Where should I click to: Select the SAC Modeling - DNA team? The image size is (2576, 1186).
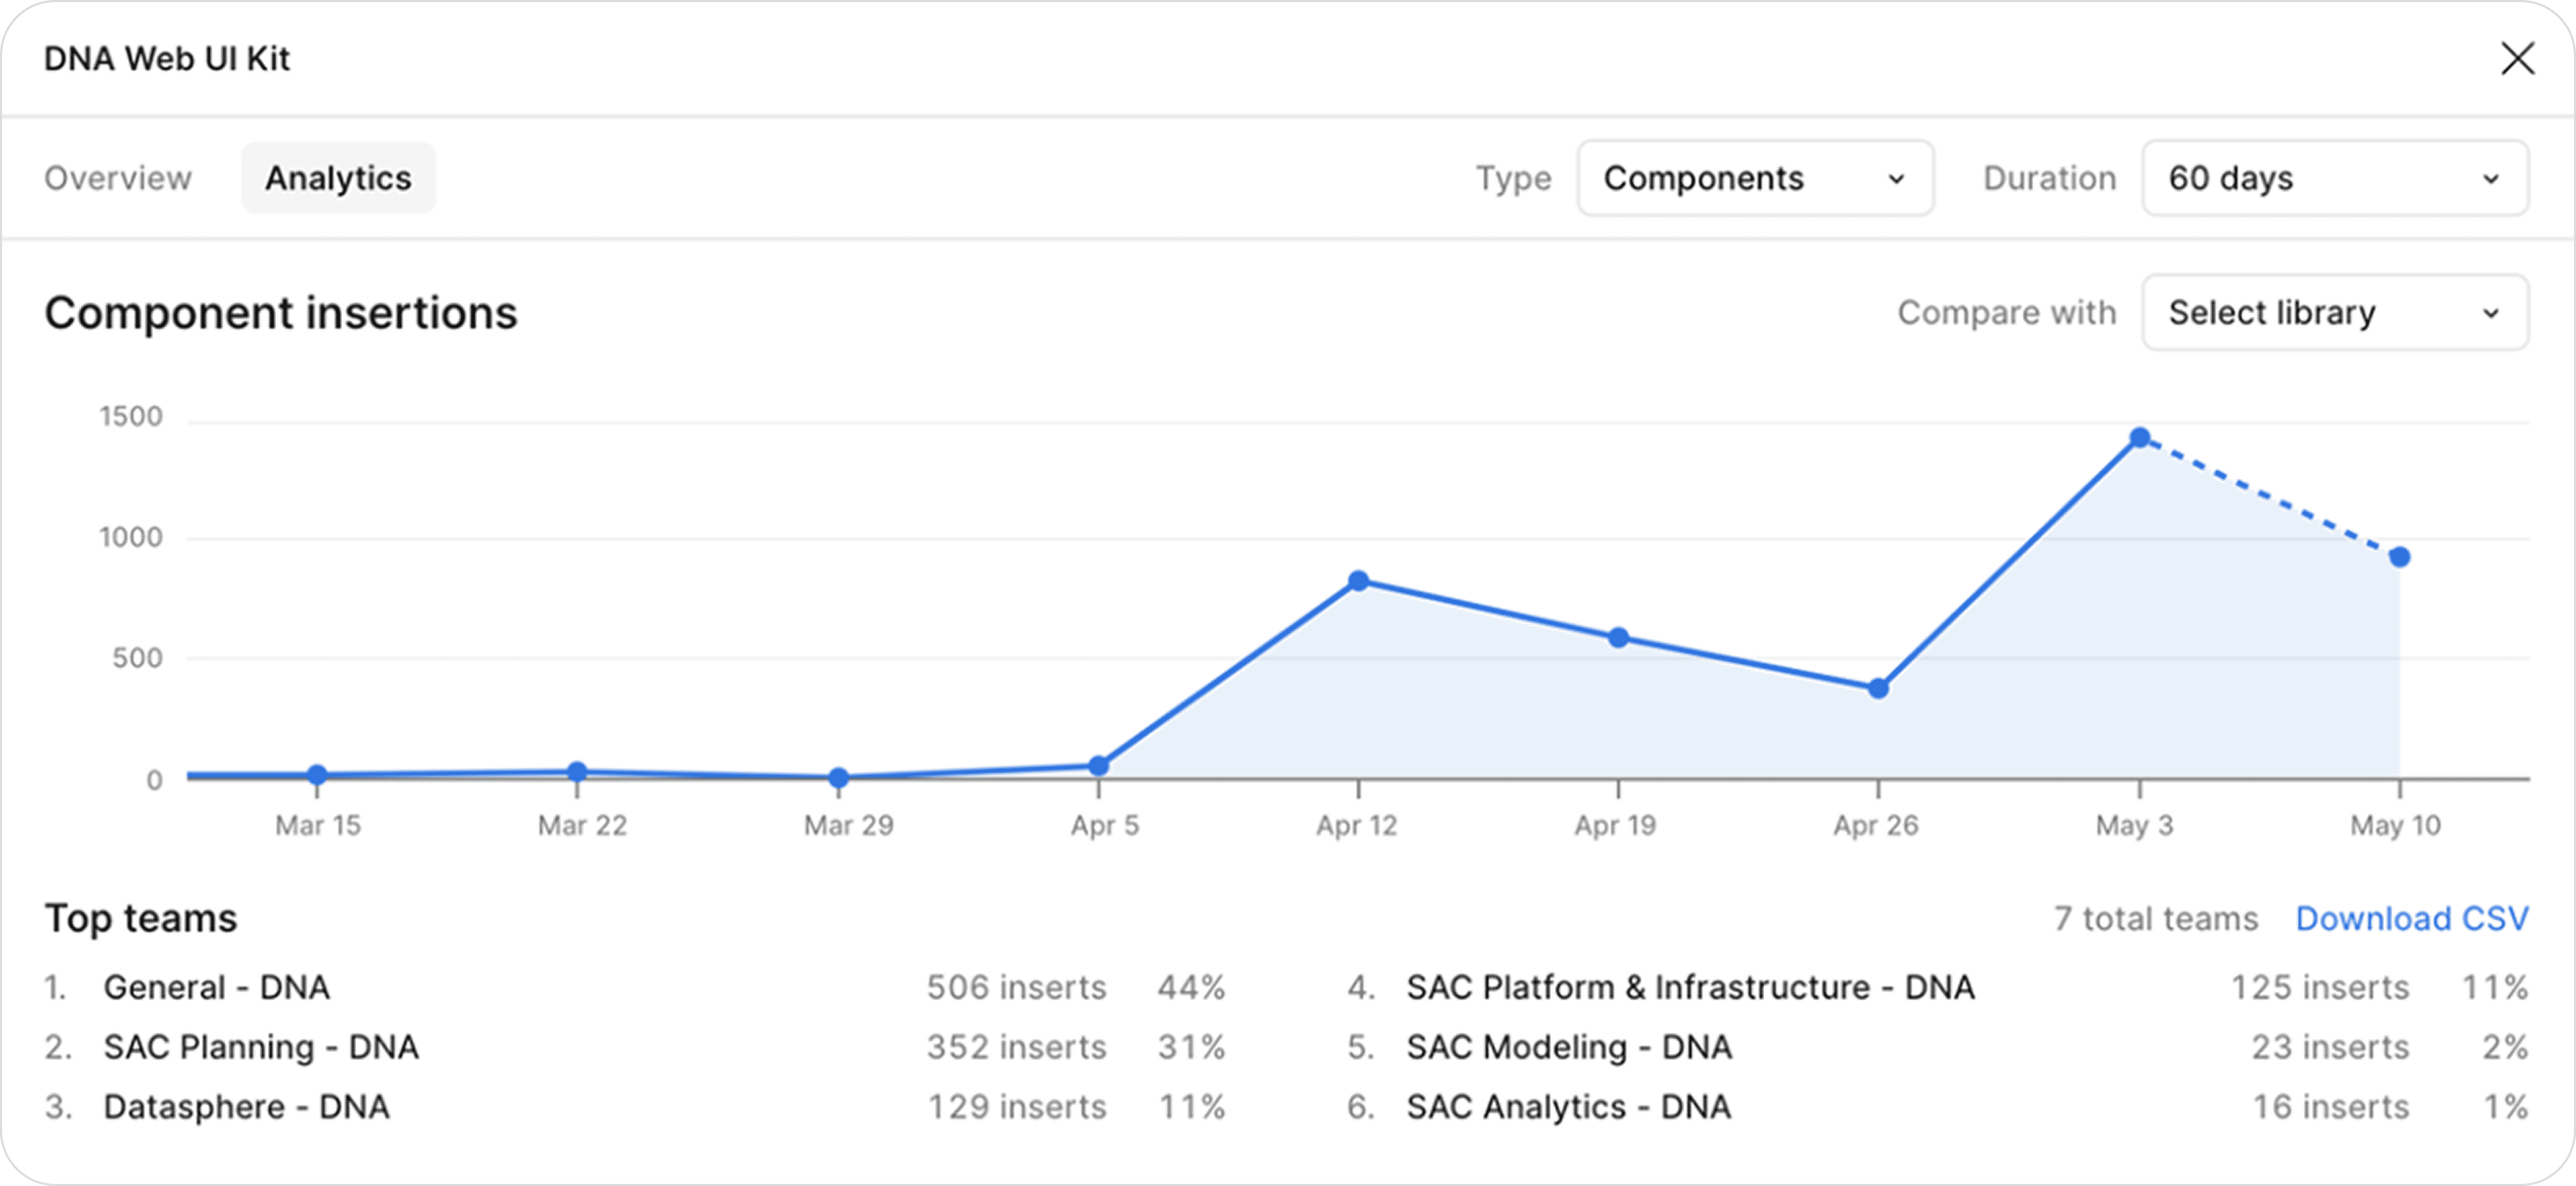point(1569,1047)
